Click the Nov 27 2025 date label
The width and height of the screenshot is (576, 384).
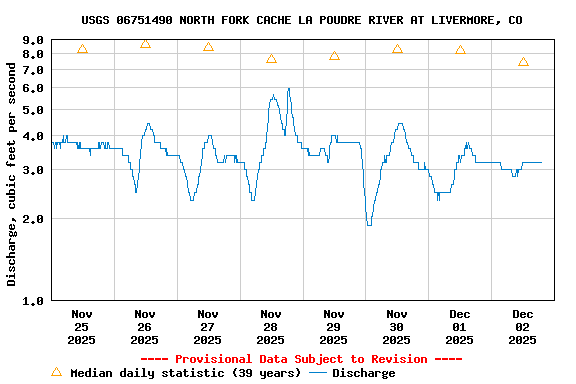208,327
